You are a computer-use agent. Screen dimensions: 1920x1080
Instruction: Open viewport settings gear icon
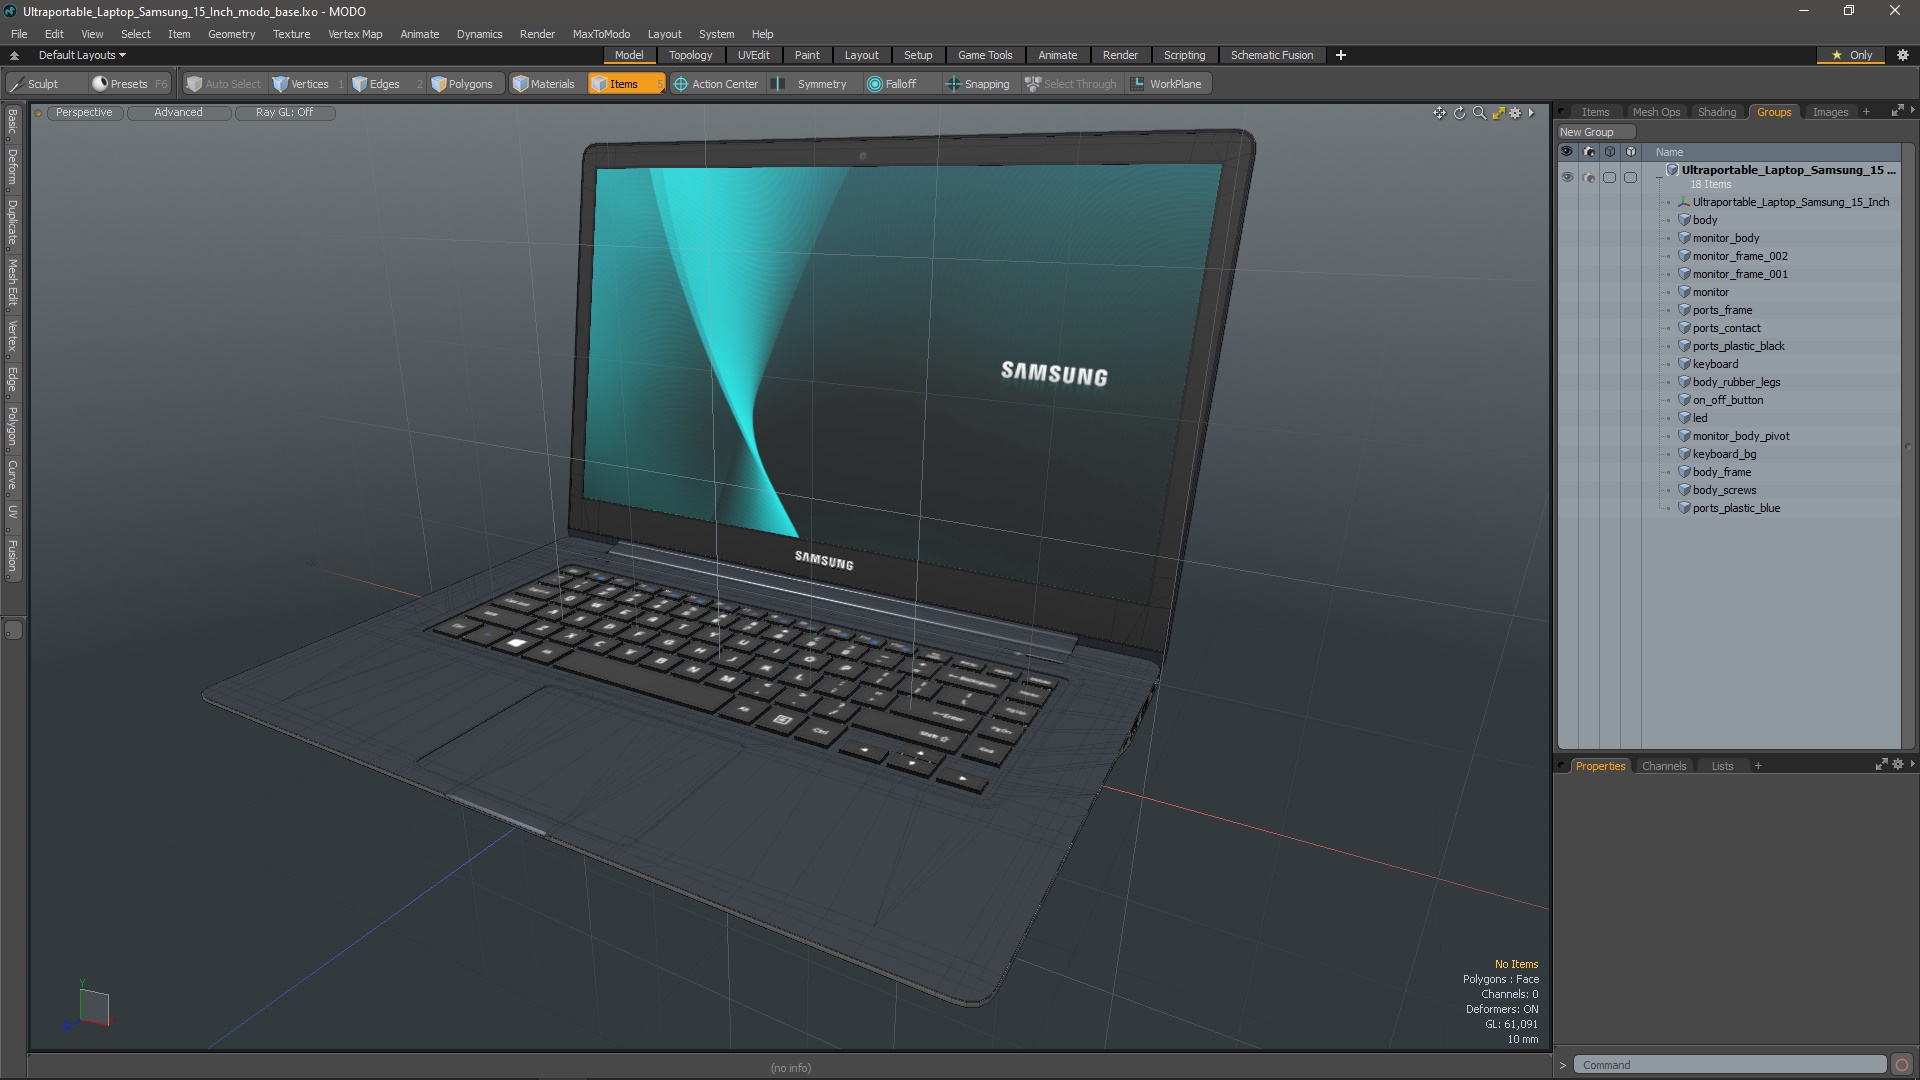(x=1516, y=113)
